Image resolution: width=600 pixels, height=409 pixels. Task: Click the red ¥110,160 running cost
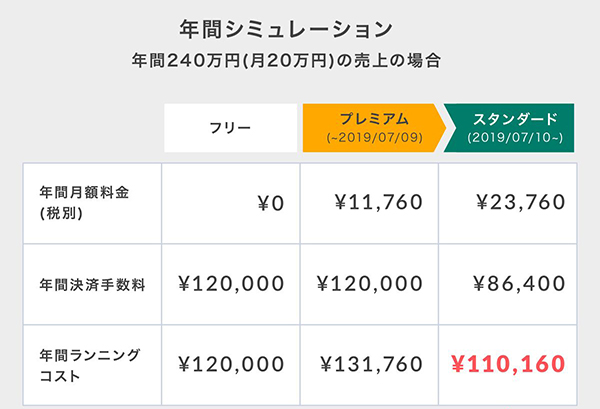(508, 364)
